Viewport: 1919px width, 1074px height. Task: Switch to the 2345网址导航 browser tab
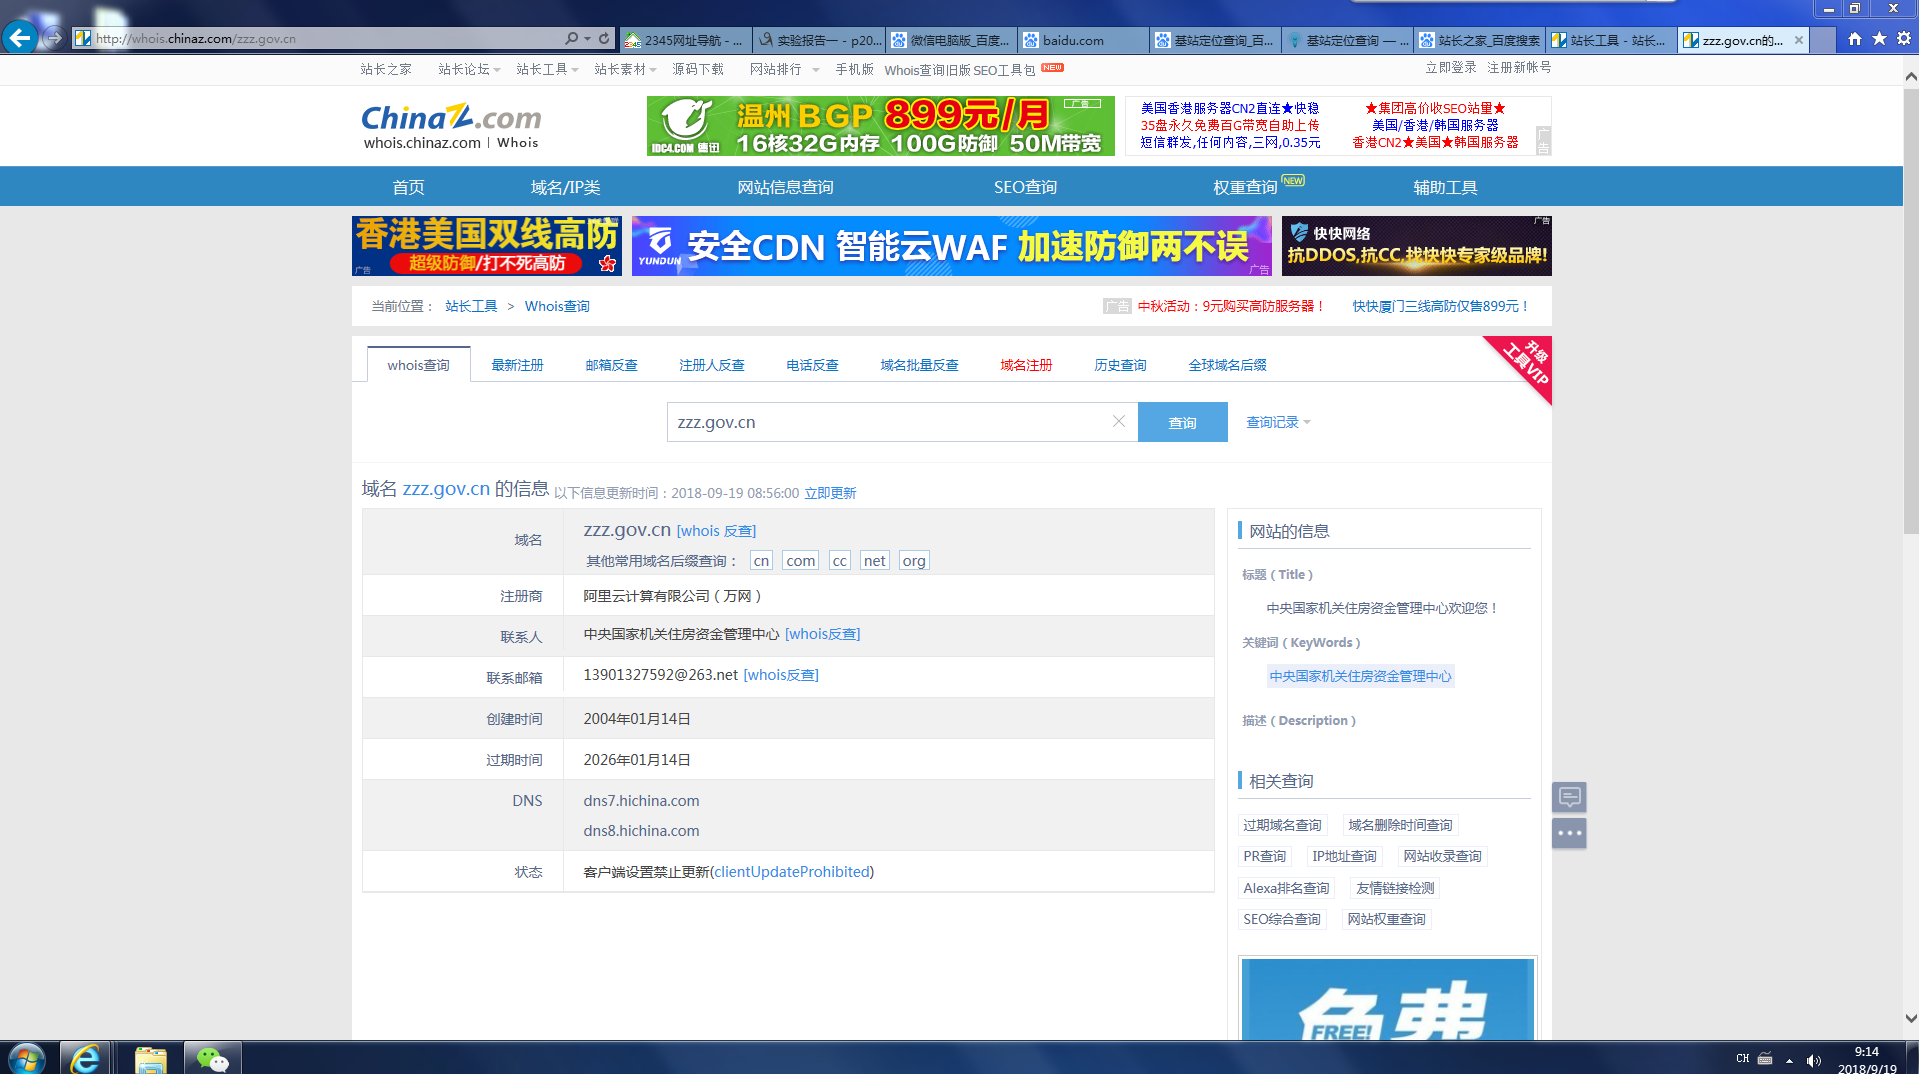(686, 40)
